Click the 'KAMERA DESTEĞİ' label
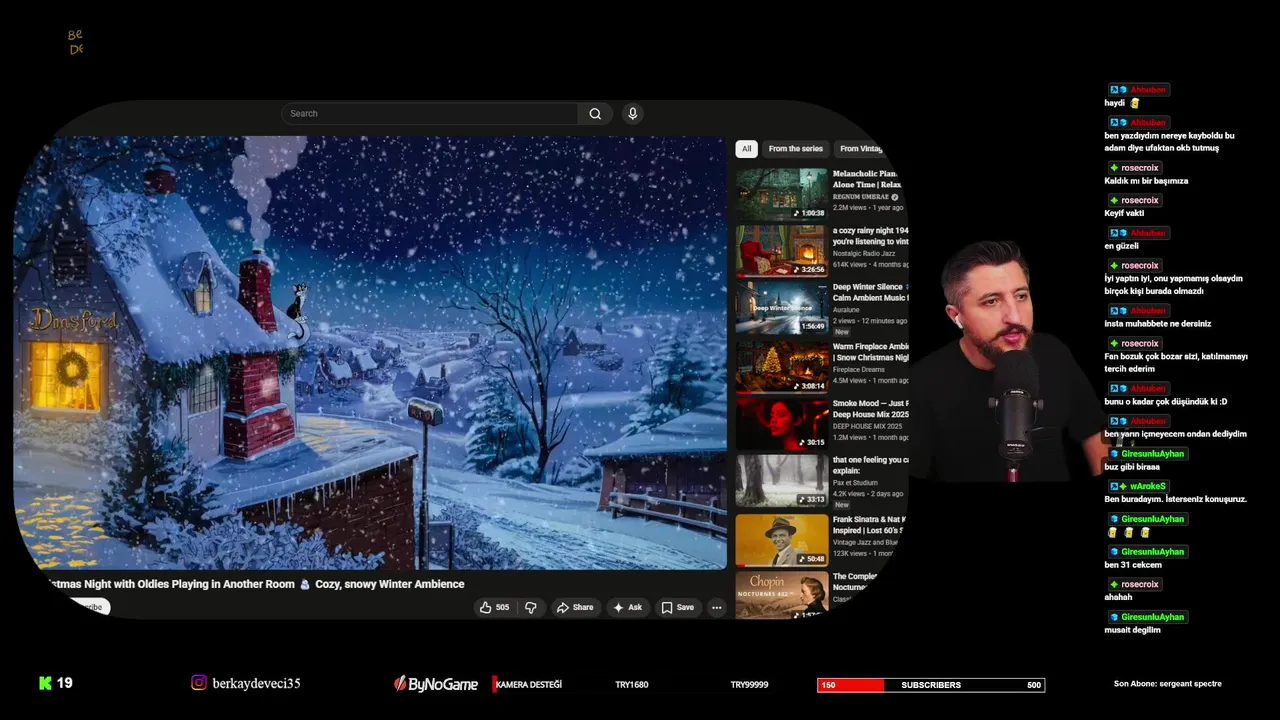The width and height of the screenshot is (1280, 720). [528, 685]
